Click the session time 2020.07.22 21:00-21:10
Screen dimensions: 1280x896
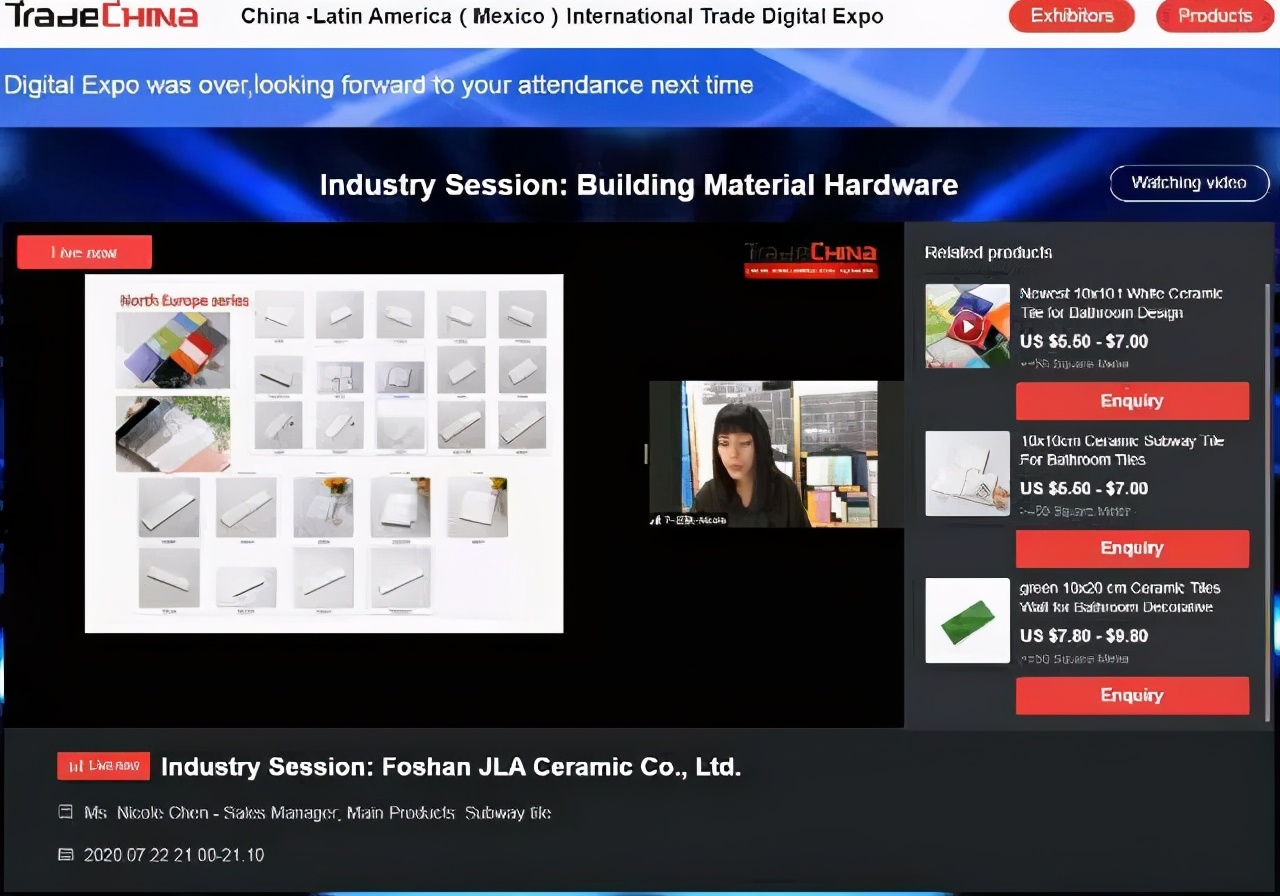click(174, 855)
